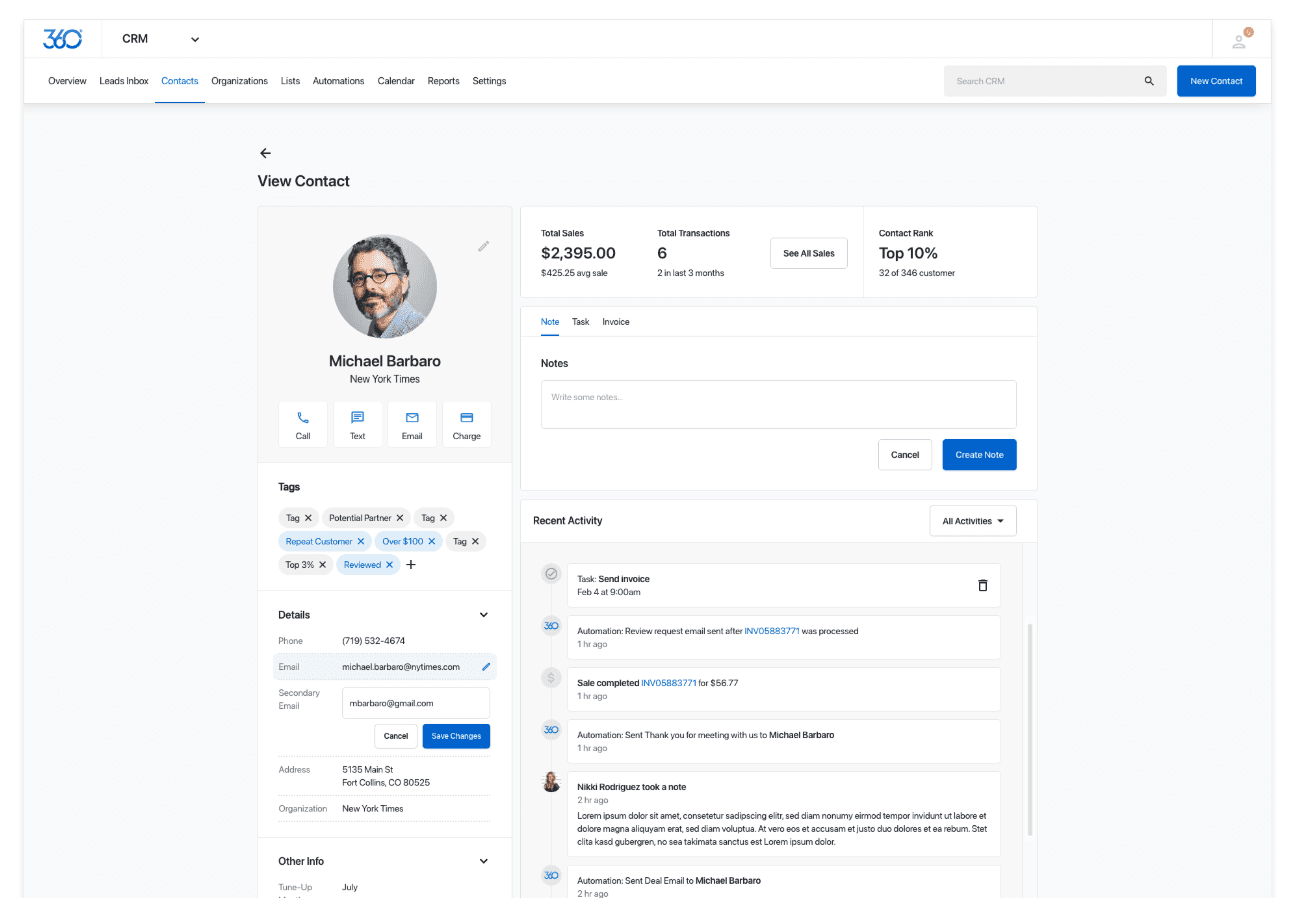Delete the Send invoice task via trash icon
This screenshot has height=898, width=1299.
(x=982, y=585)
